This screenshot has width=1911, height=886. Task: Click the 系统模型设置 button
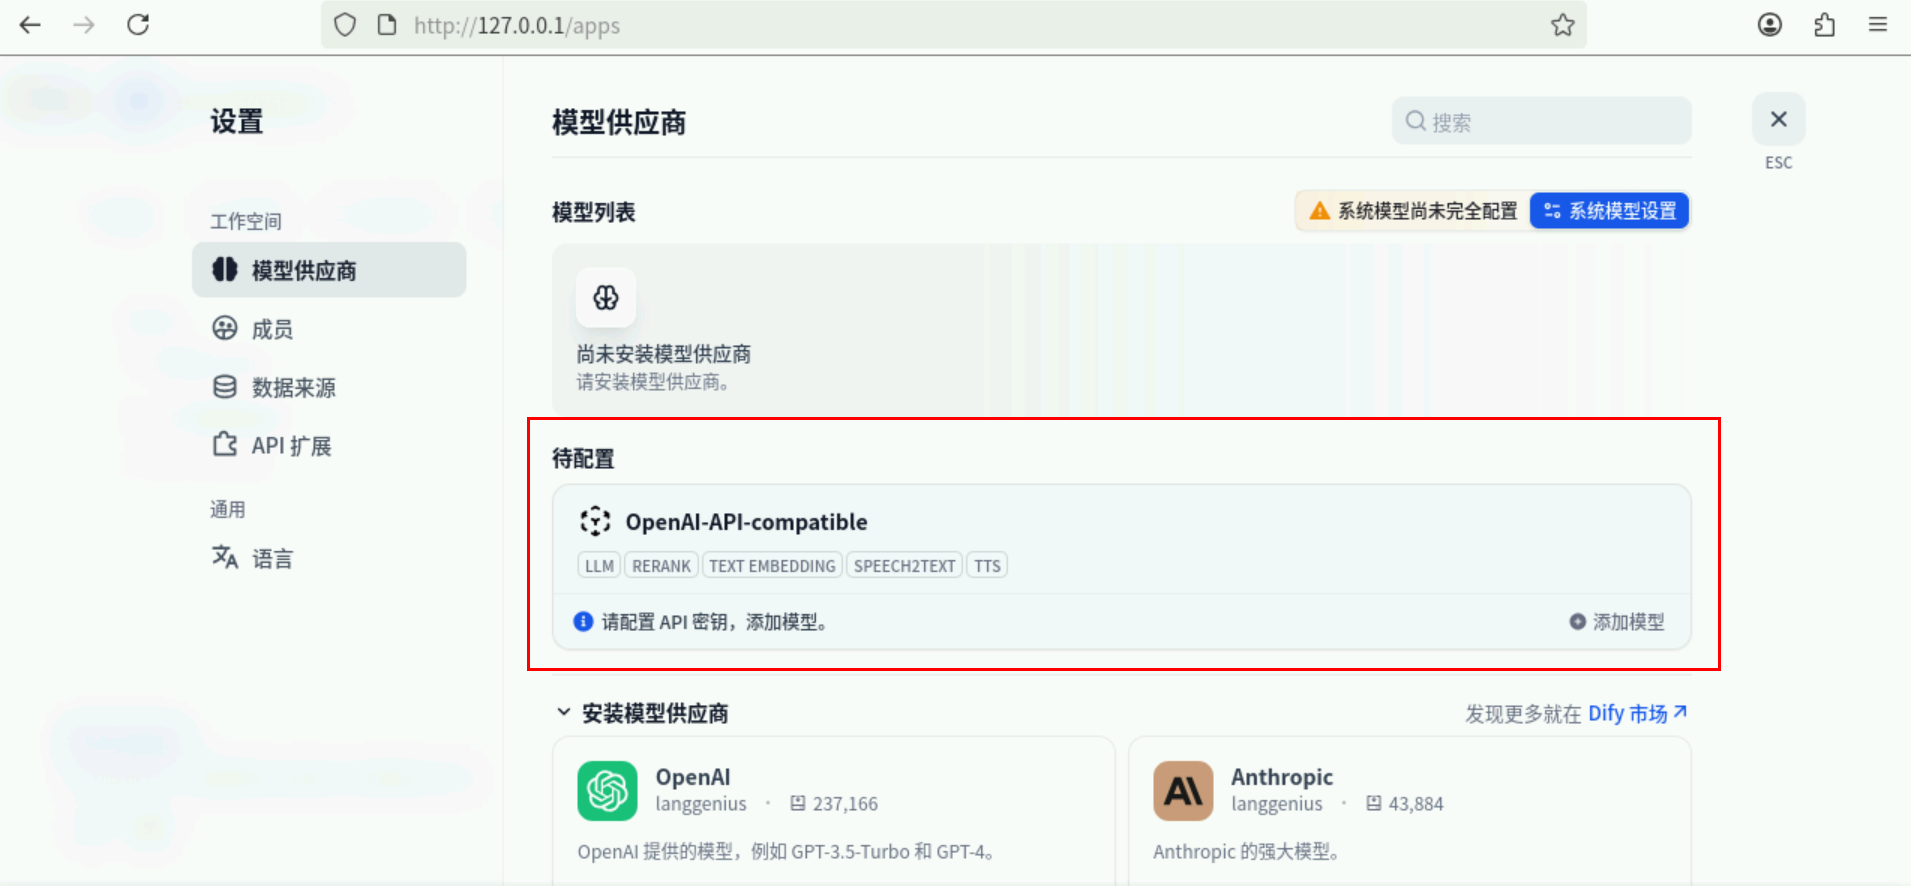pos(1609,211)
